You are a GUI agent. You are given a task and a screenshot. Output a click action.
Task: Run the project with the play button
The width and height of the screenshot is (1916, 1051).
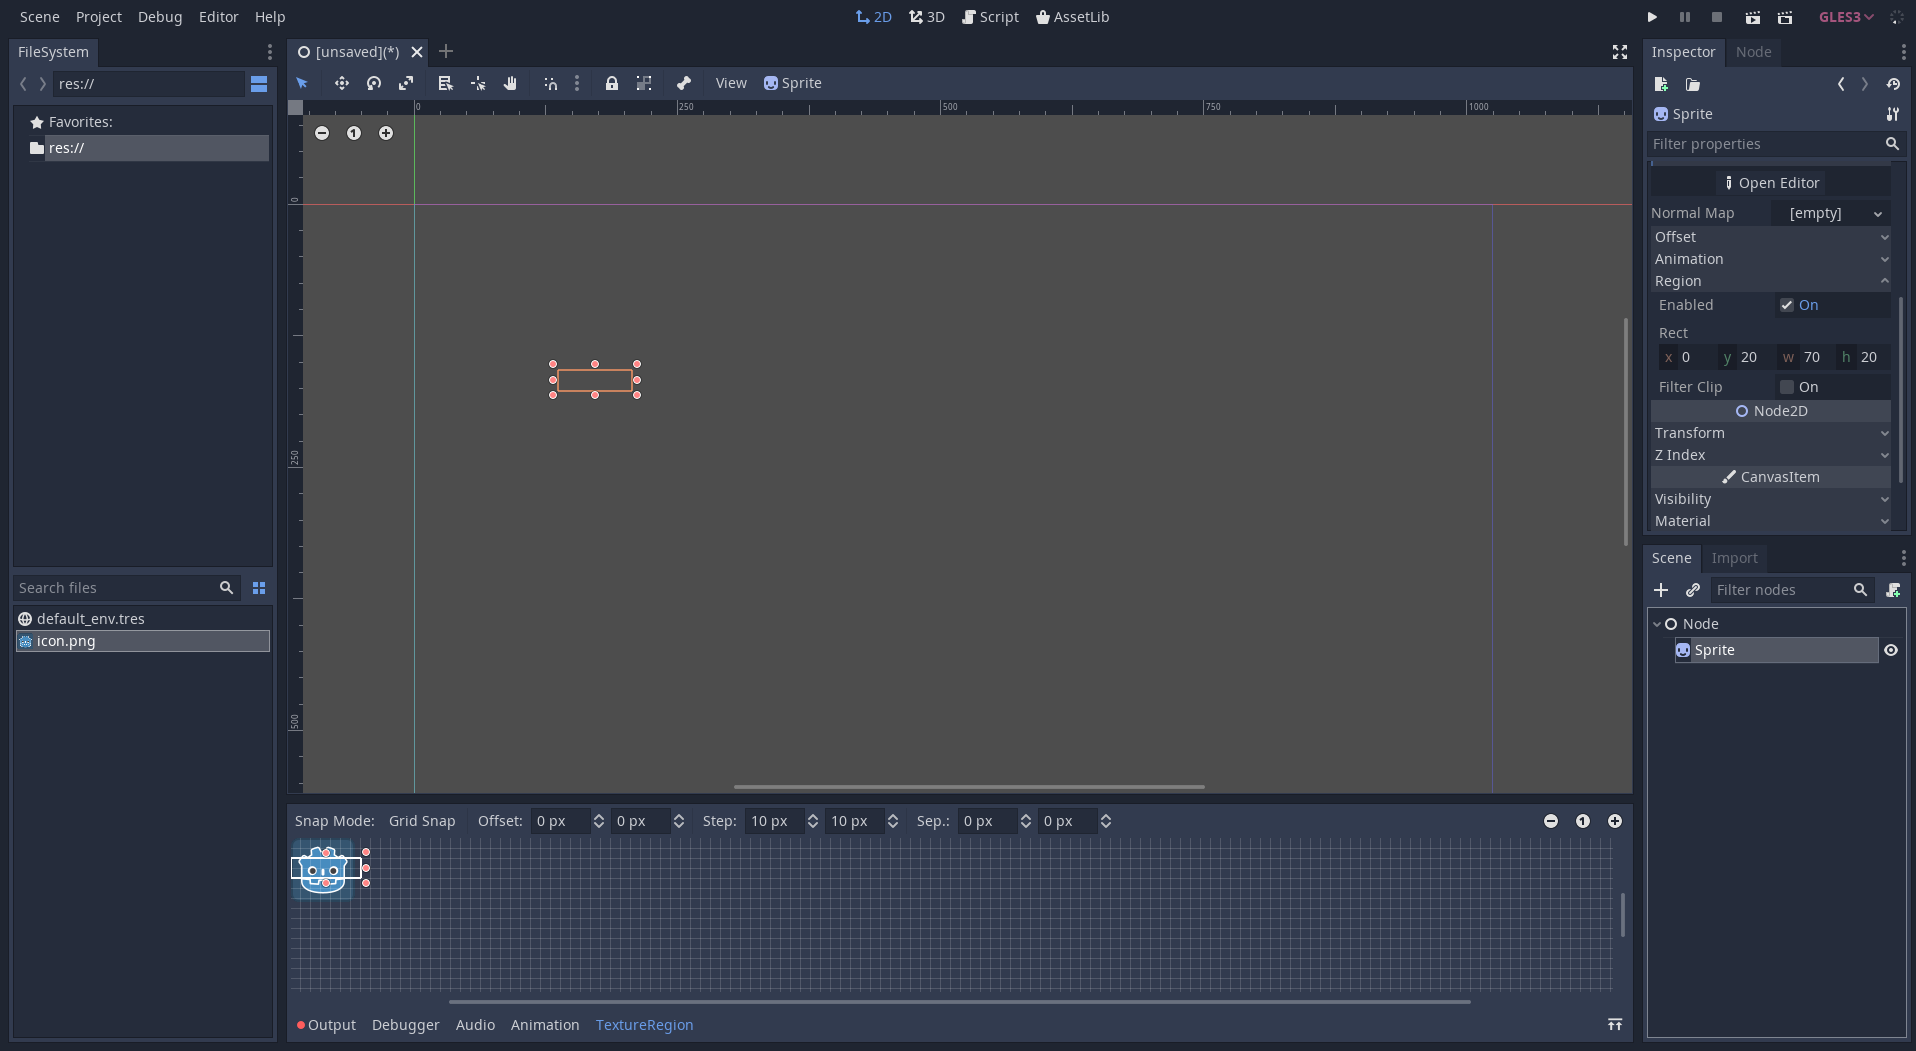1651,17
